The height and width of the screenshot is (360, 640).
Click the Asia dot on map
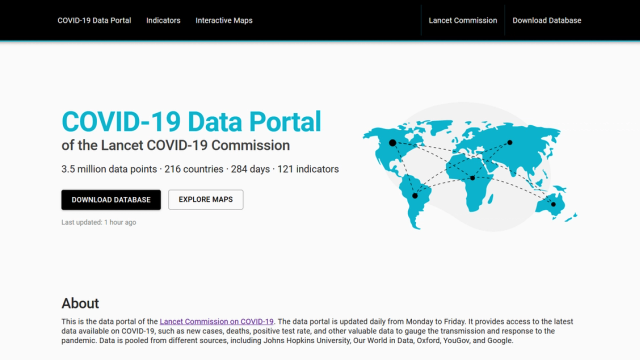coord(510,142)
